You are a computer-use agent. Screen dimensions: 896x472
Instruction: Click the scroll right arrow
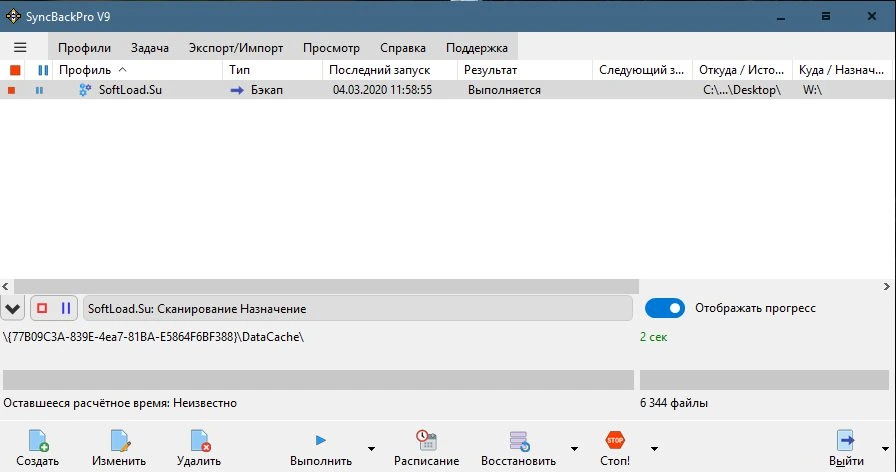(x=887, y=286)
